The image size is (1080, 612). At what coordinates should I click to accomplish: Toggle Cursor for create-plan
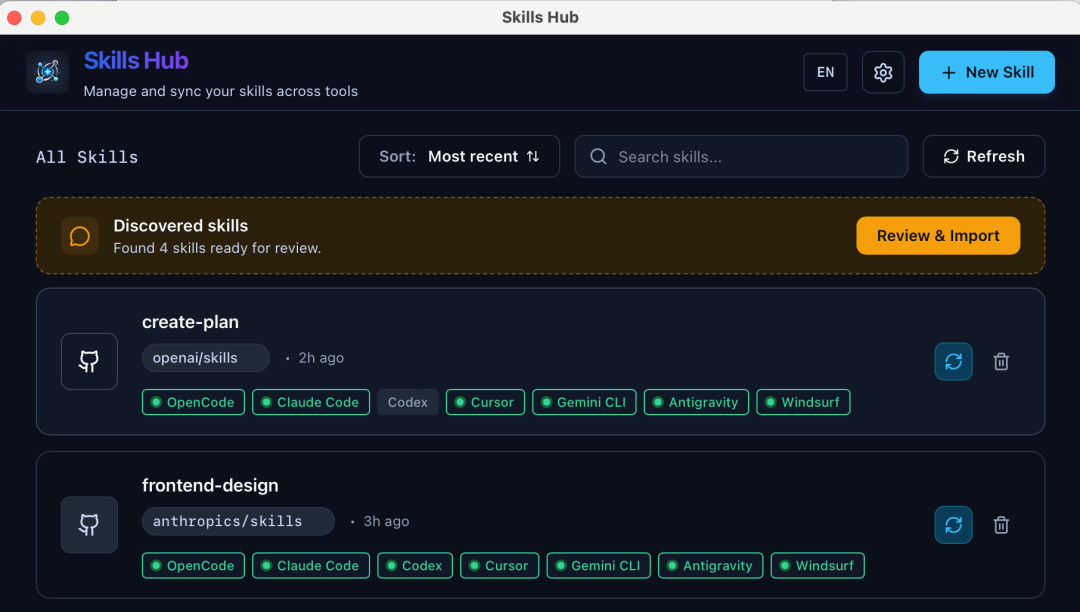point(485,402)
